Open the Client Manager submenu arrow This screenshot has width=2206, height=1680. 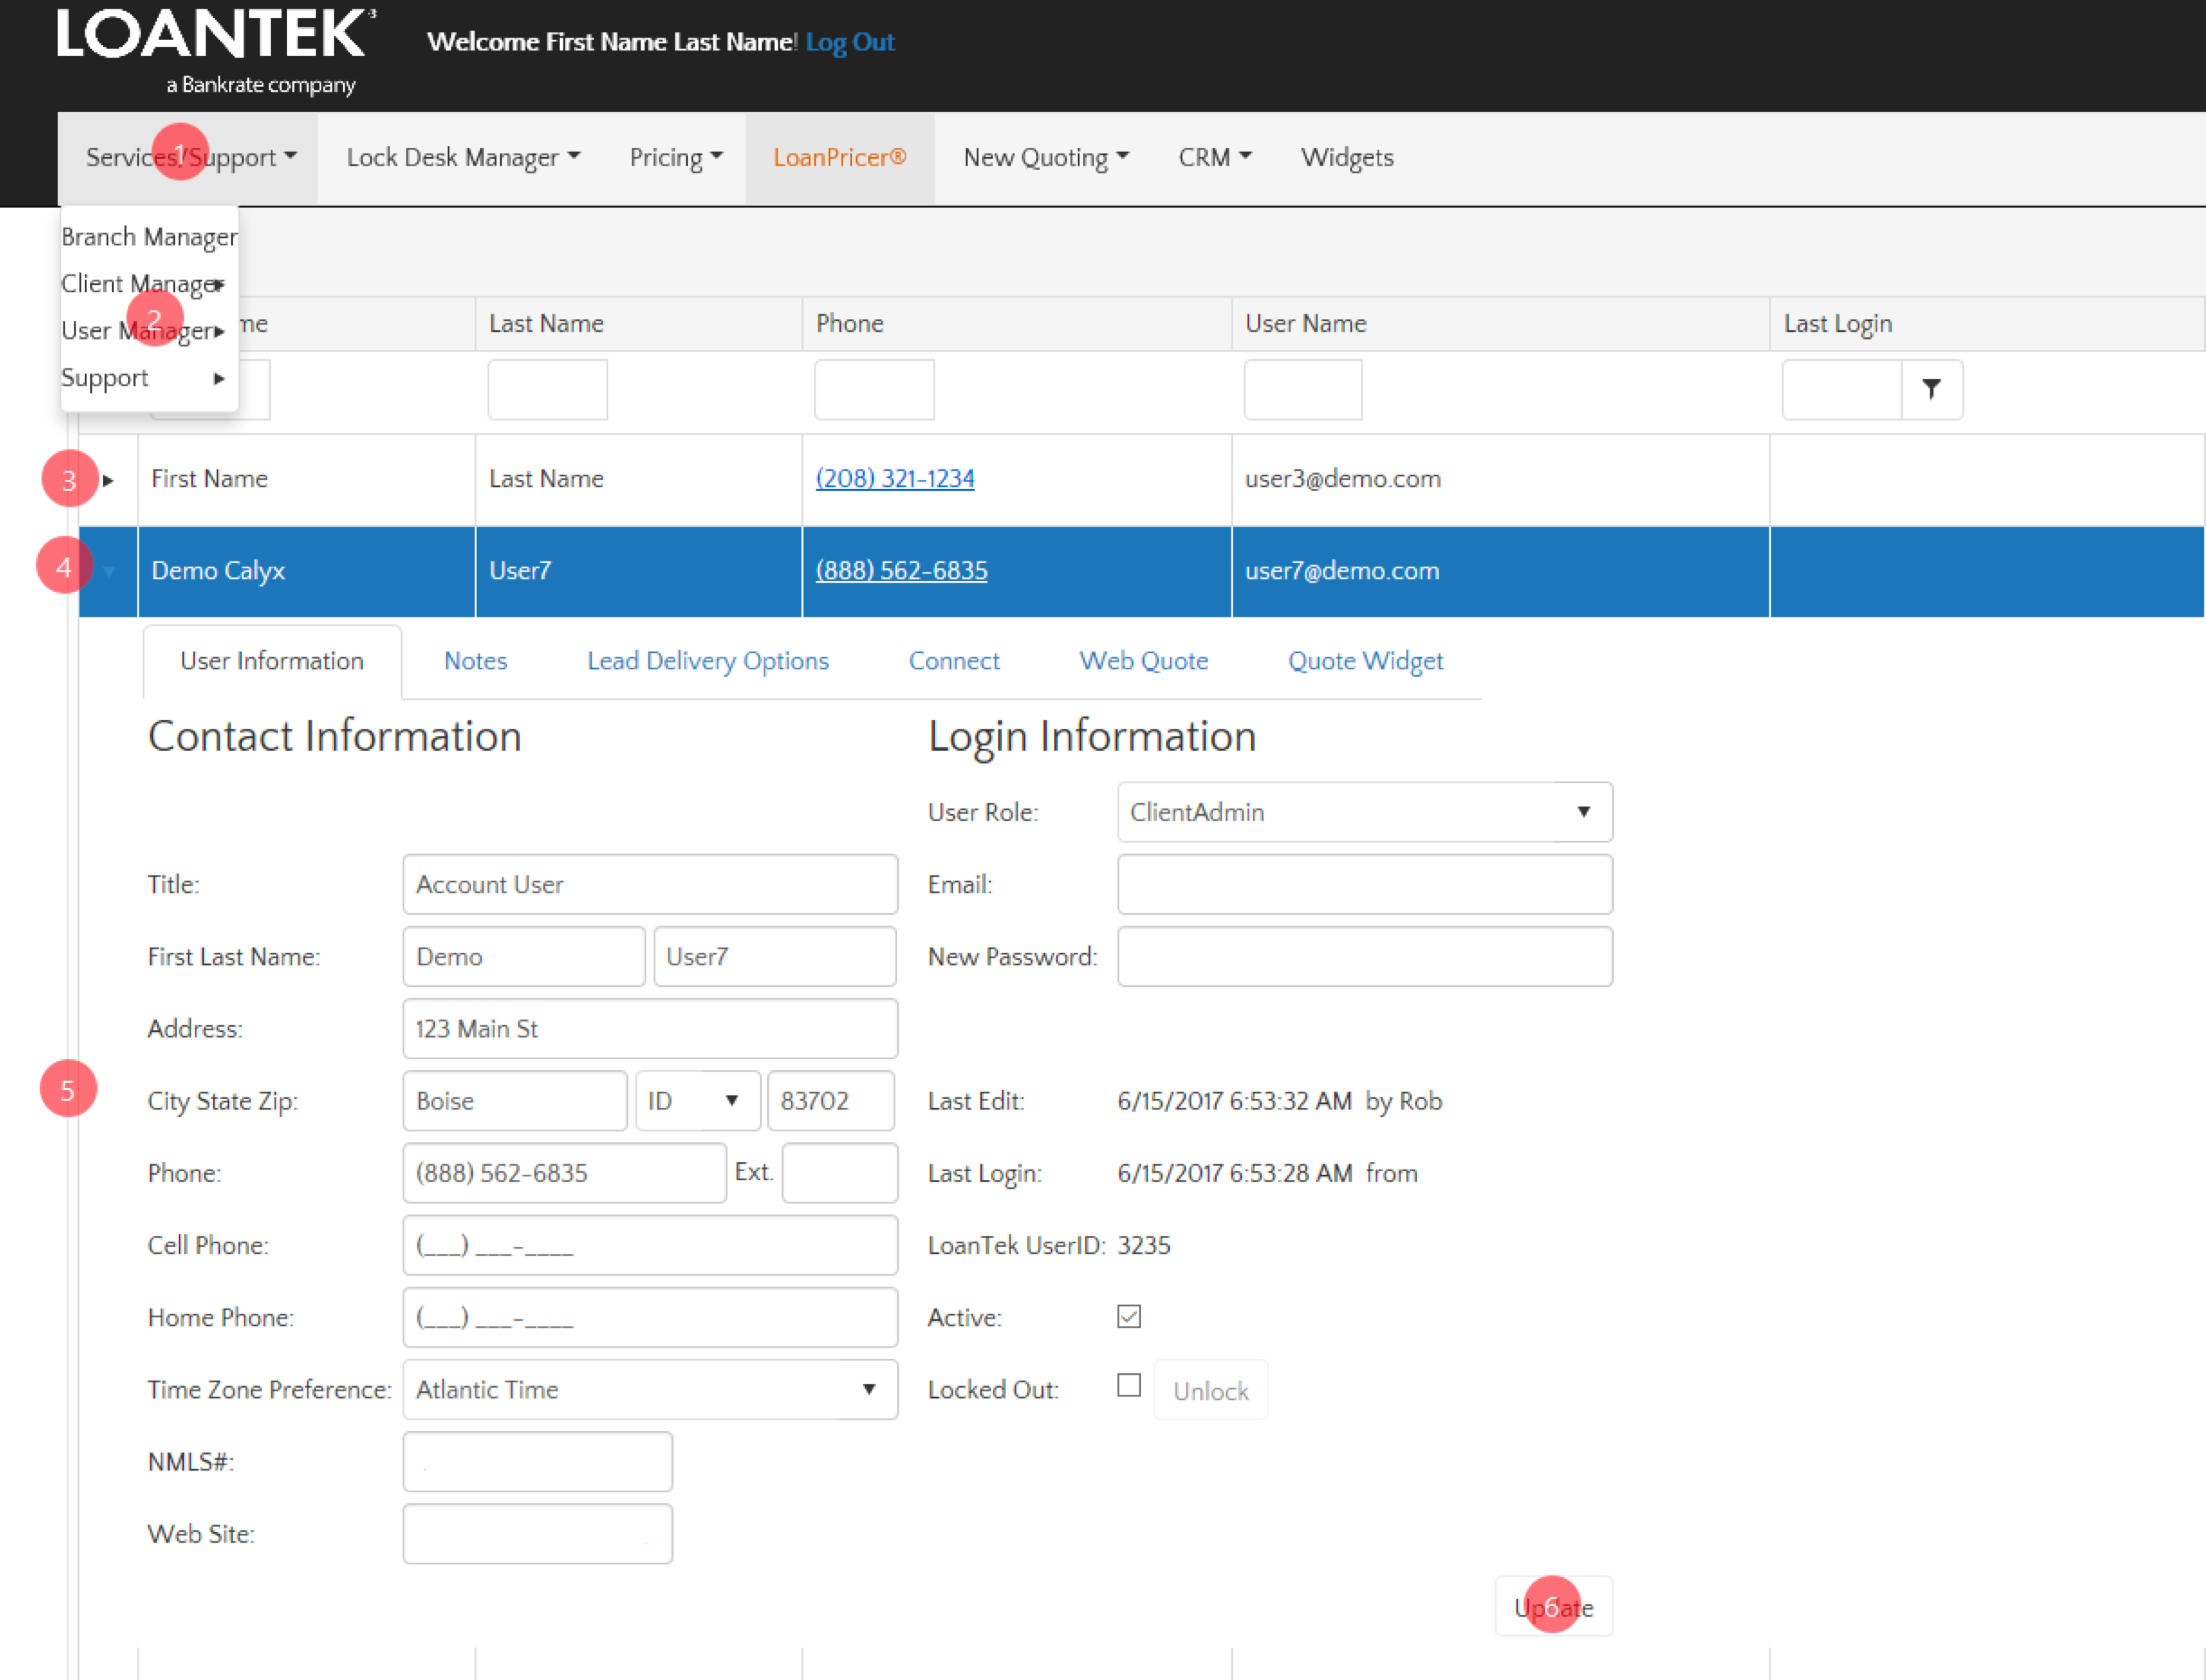tap(219, 284)
